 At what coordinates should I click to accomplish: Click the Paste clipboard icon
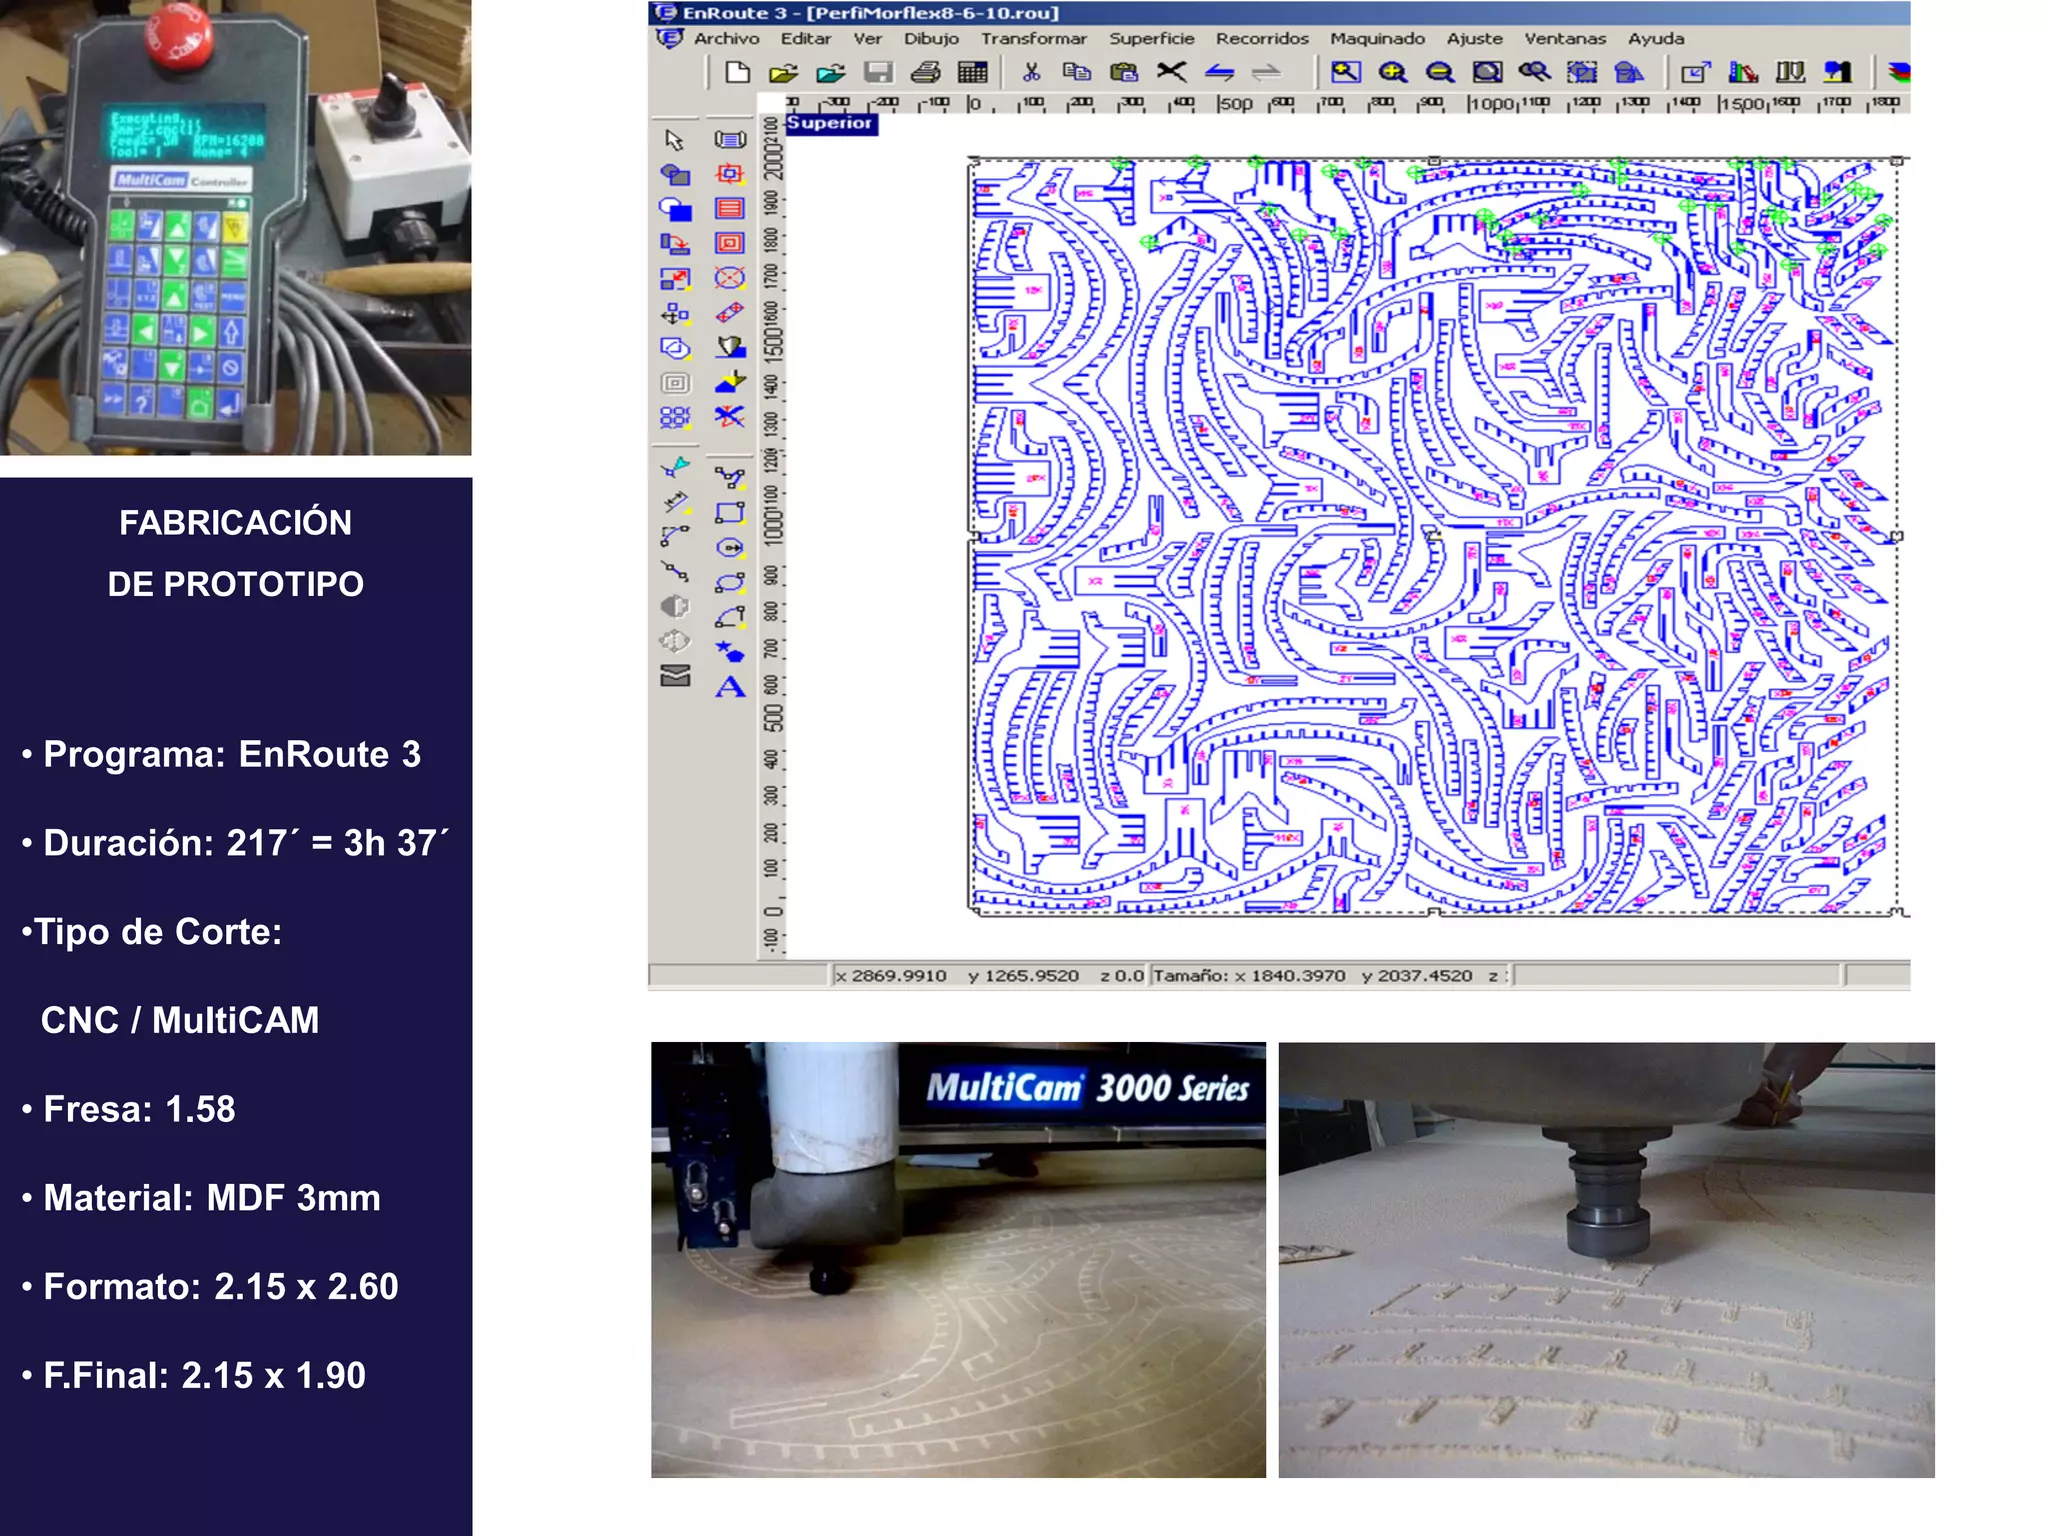[1124, 72]
